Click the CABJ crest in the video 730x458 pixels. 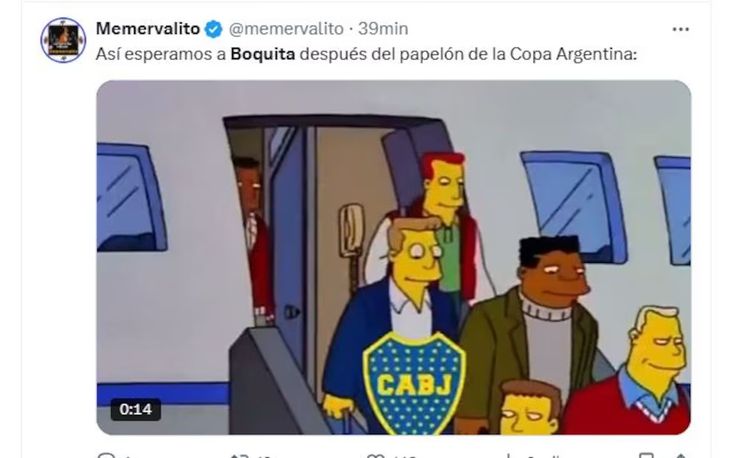click(414, 383)
